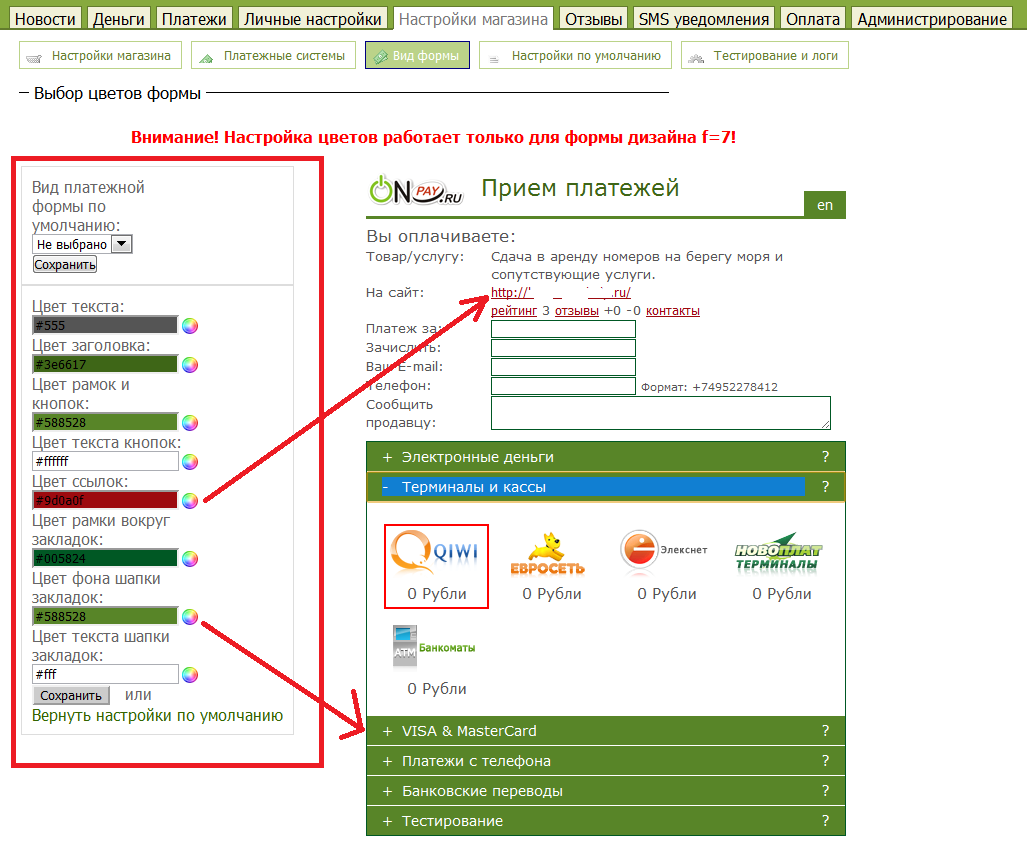Click the OnPay.ru logo

coord(417,189)
